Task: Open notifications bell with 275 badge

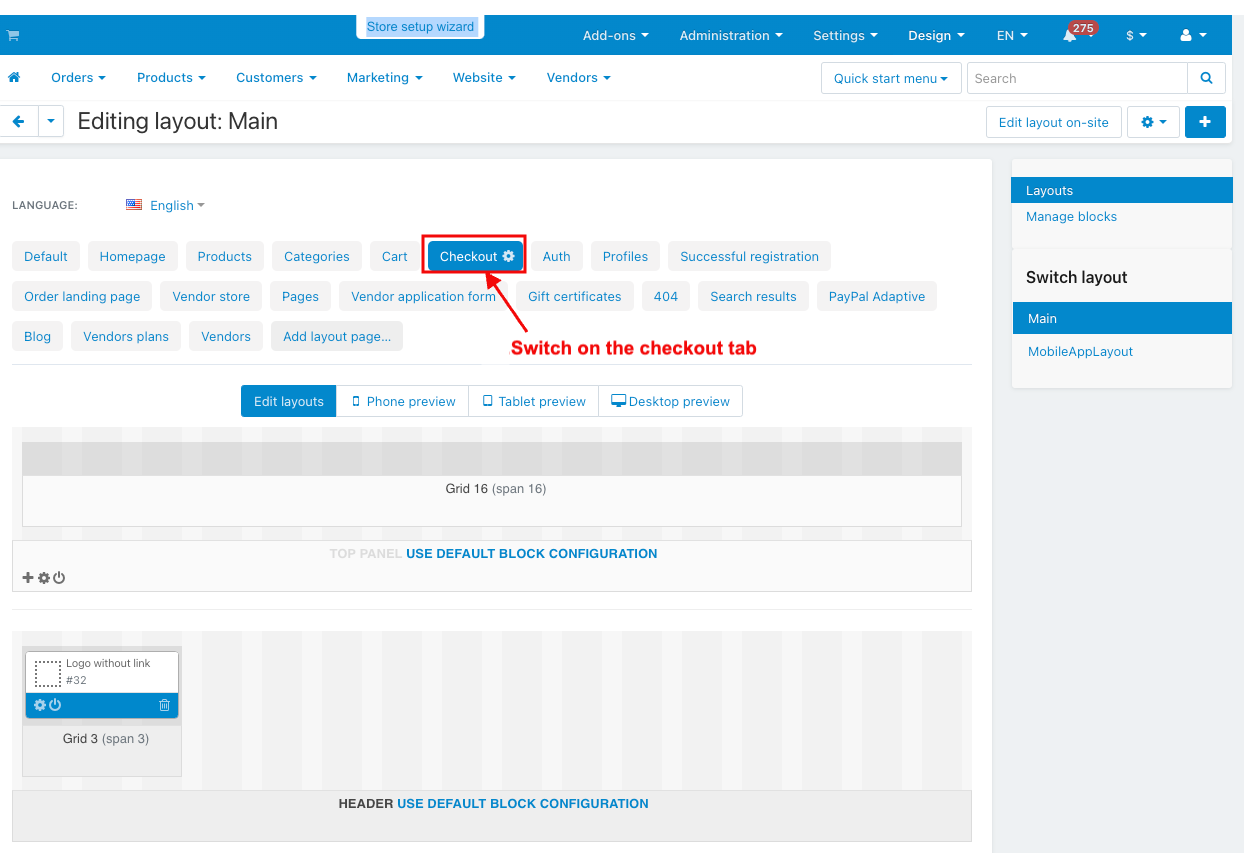Action: 1070,35
